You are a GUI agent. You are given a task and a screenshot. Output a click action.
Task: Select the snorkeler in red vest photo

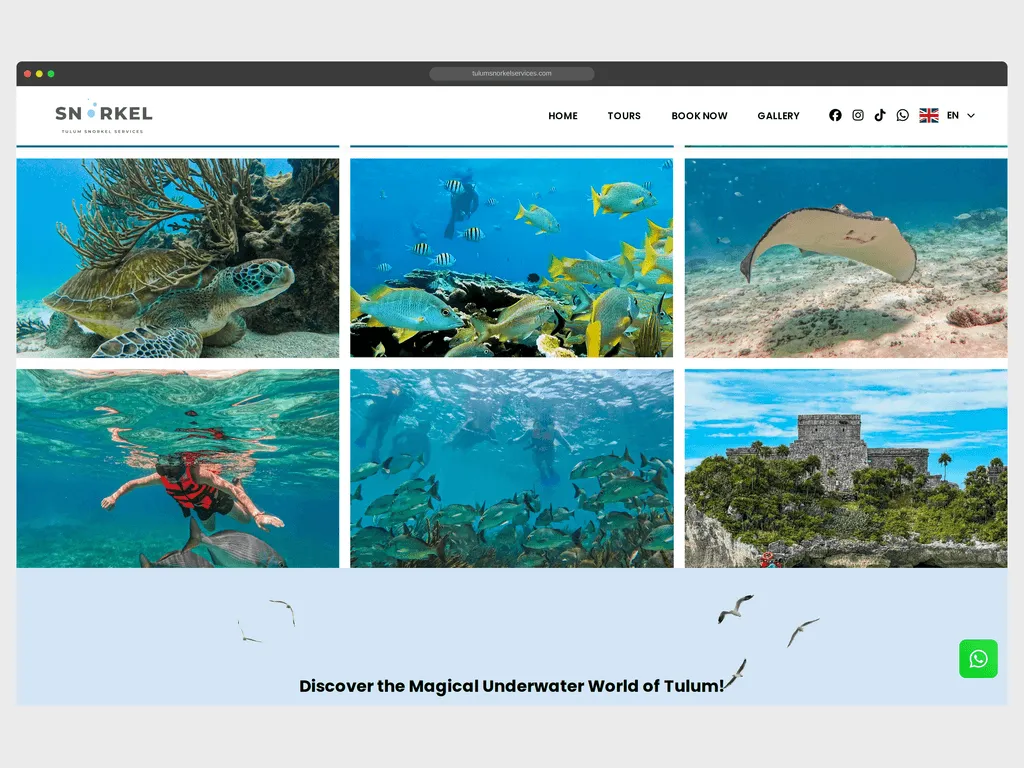coord(176,468)
